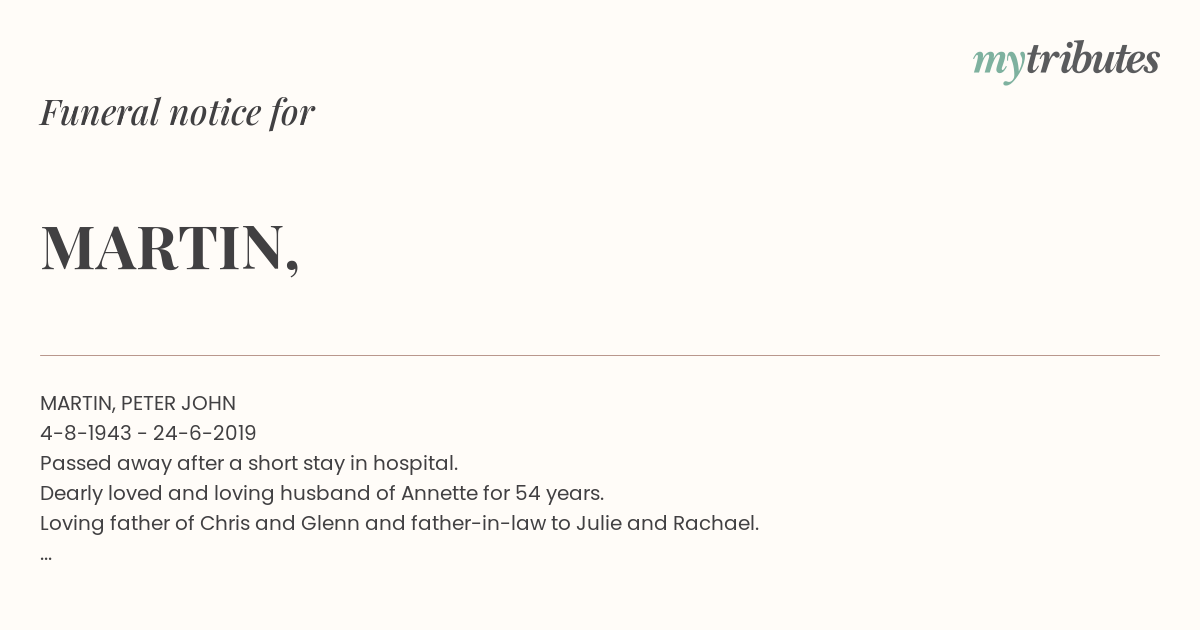This screenshot has width=1200, height=630.
Task: Click the words '54 years' in the notice
Action: click(x=559, y=493)
